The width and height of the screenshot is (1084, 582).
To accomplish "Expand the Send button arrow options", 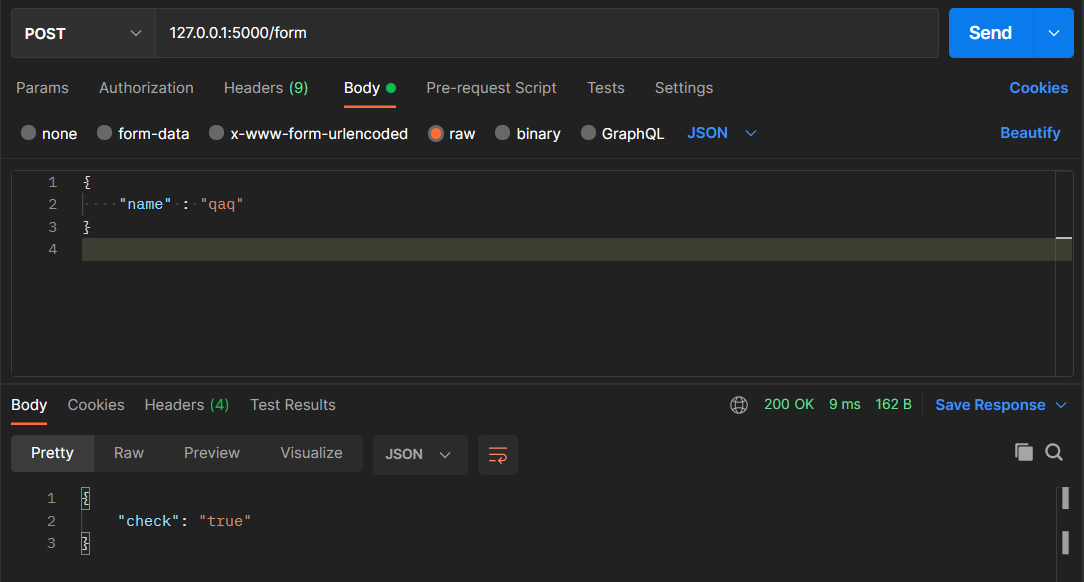I will point(1053,33).
